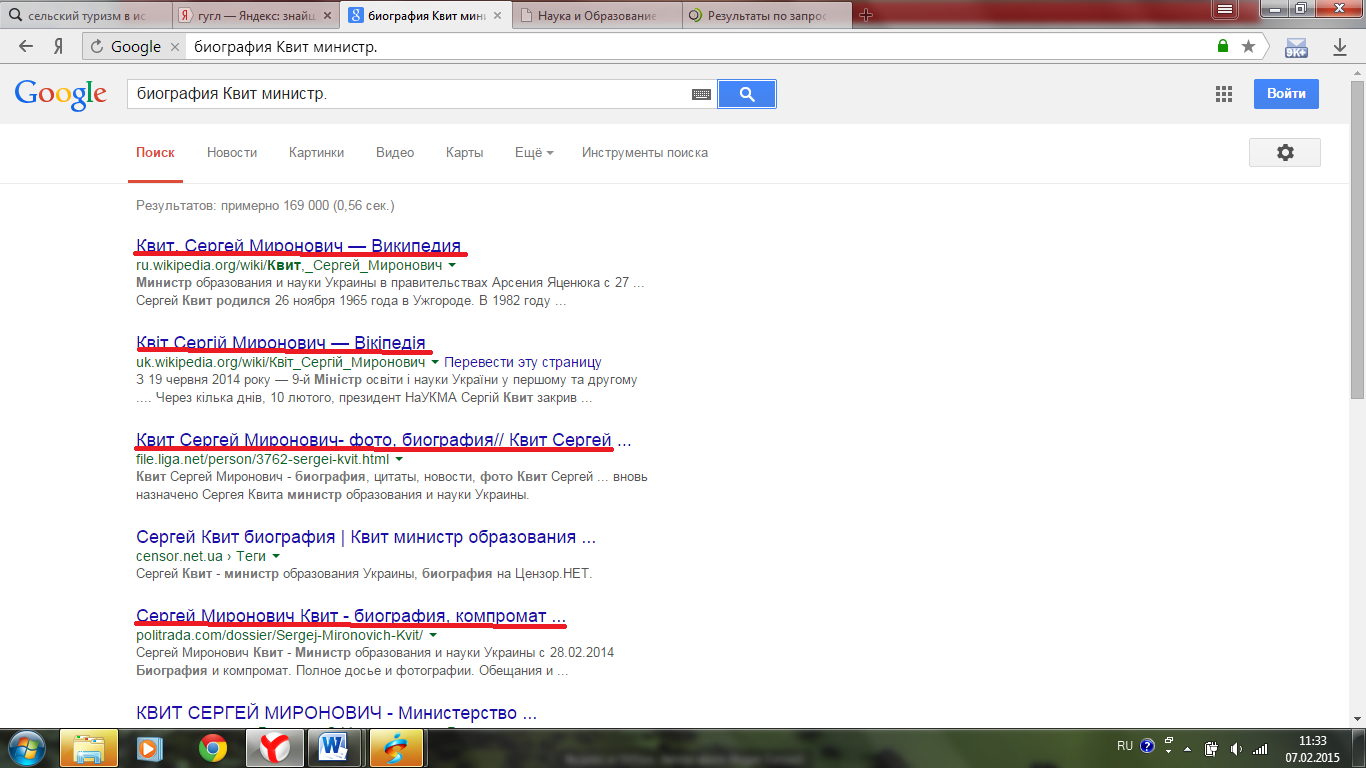This screenshot has height=768, width=1366.
Task: Click the Google logo
Action: tap(60, 93)
